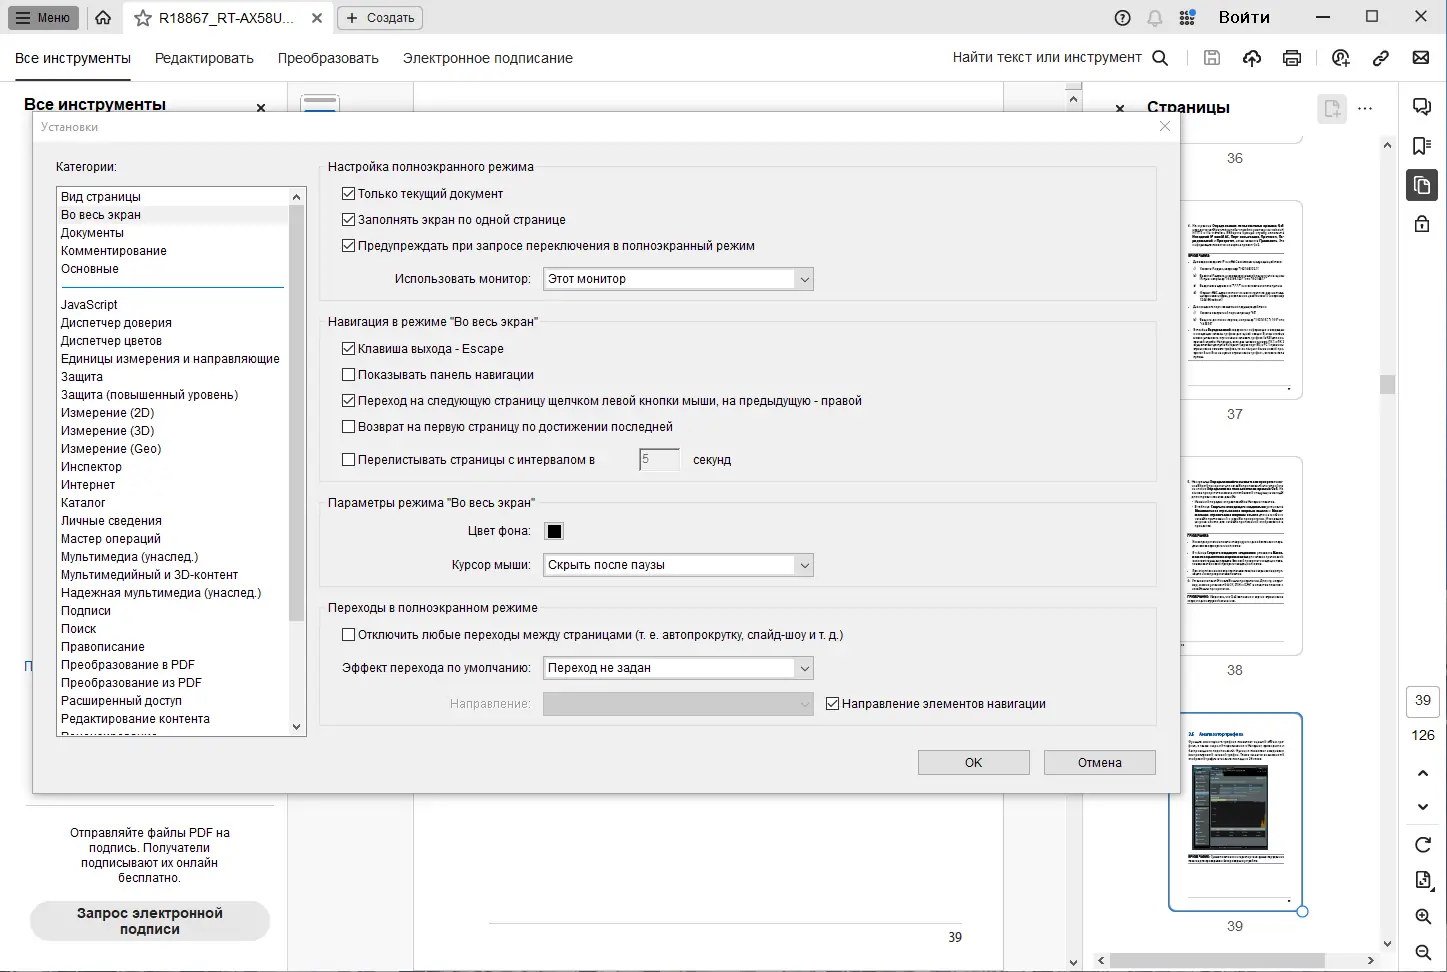Toggle 'Направление элементов навигации' checkbox
This screenshot has width=1447, height=972.
pyautogui.click(x=833, y=704)
